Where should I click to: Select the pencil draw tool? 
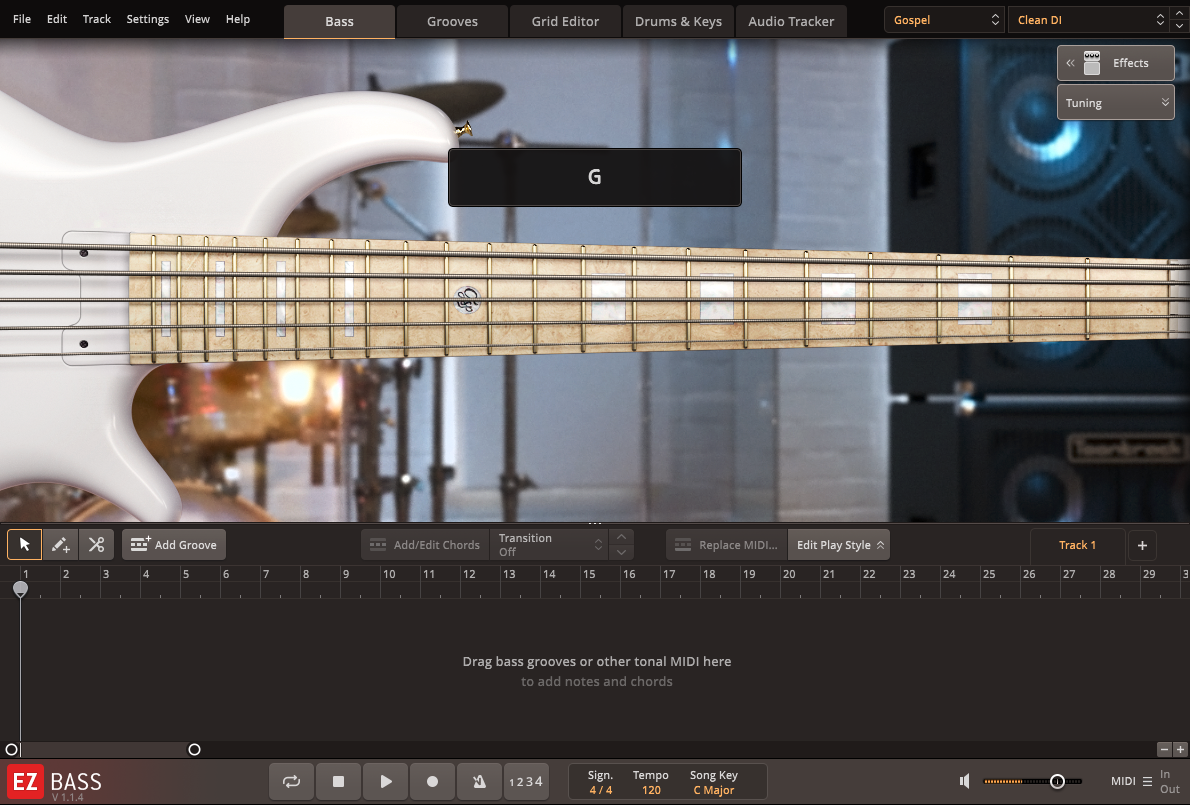point(61,545)
